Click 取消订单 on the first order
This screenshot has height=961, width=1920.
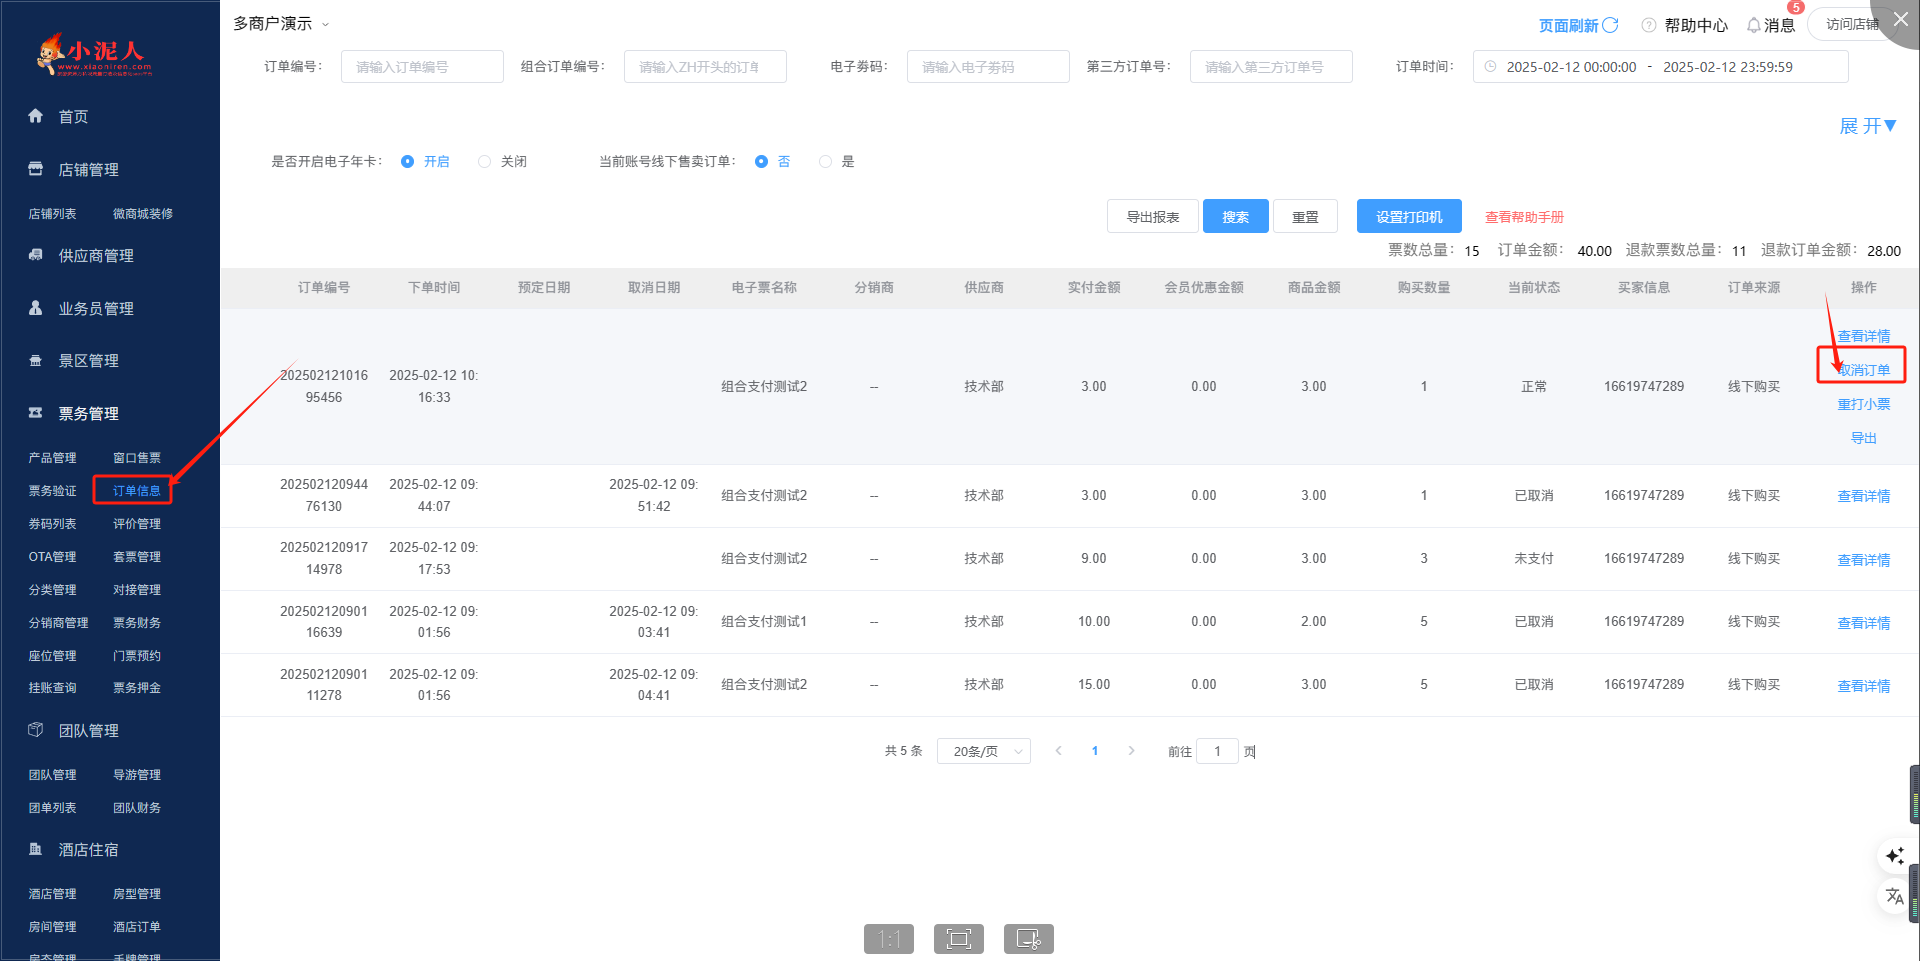coord(1864,370)
